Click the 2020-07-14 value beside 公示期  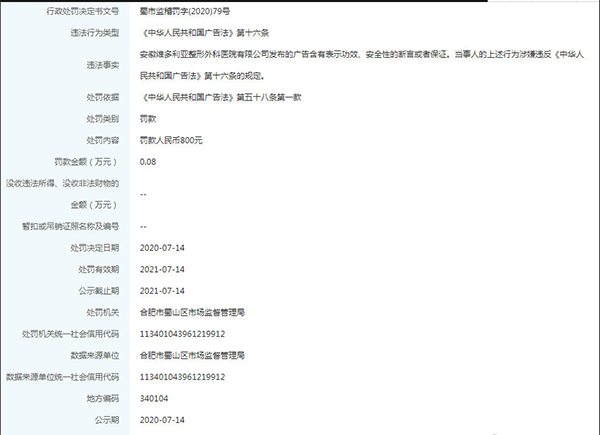162,420
